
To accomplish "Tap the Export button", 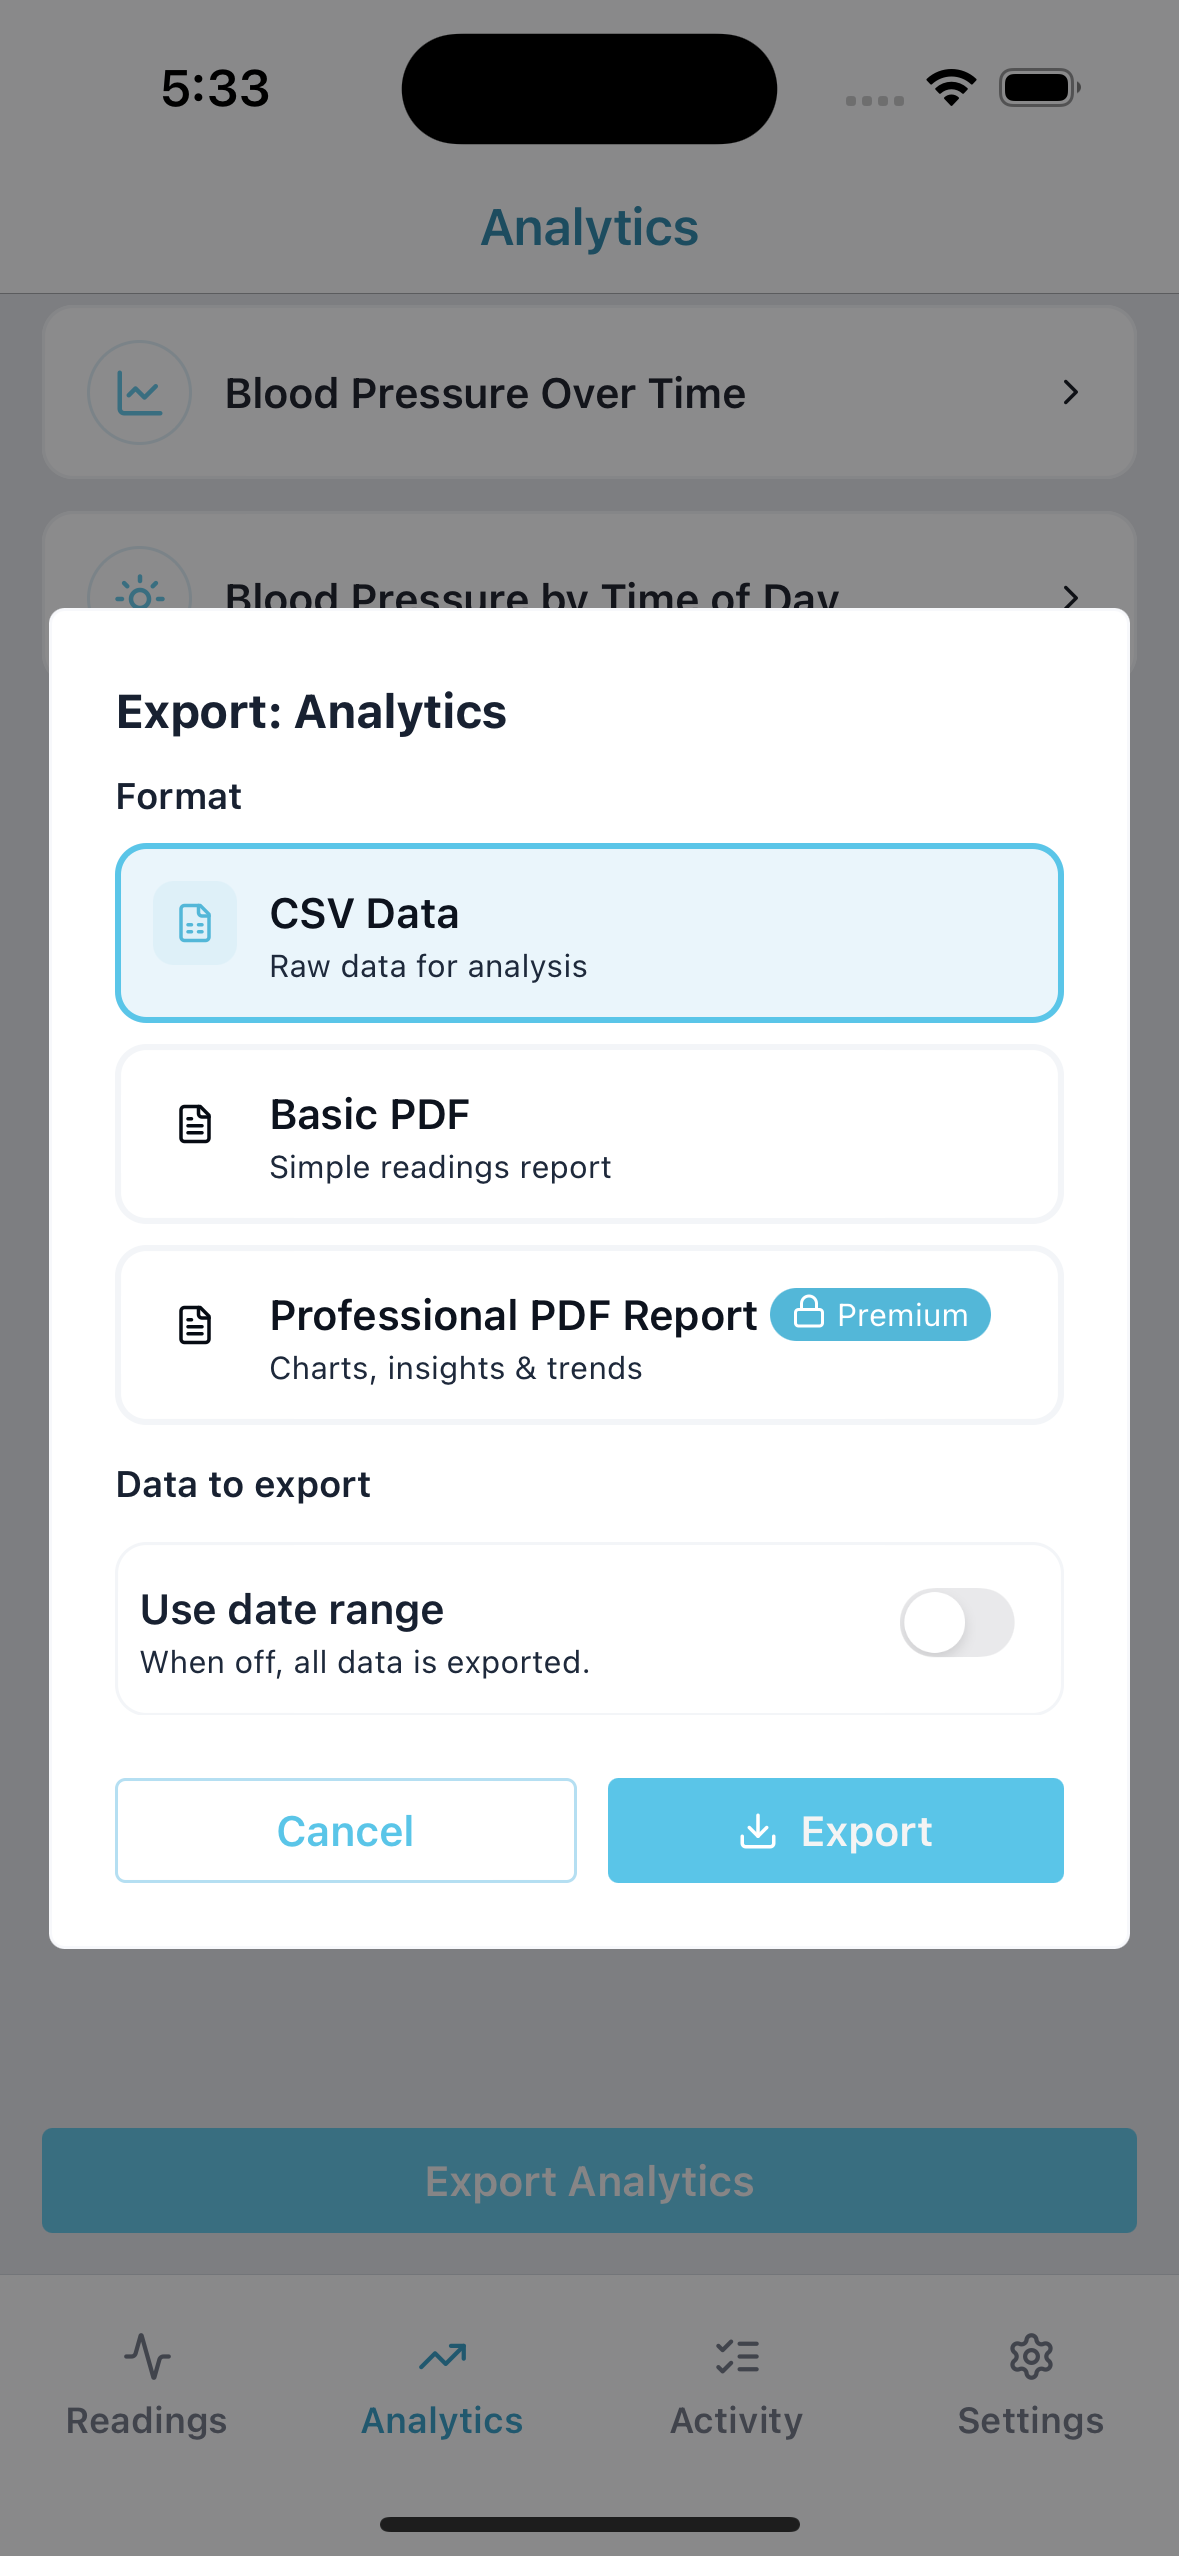I will click(x=835, y=1831).
